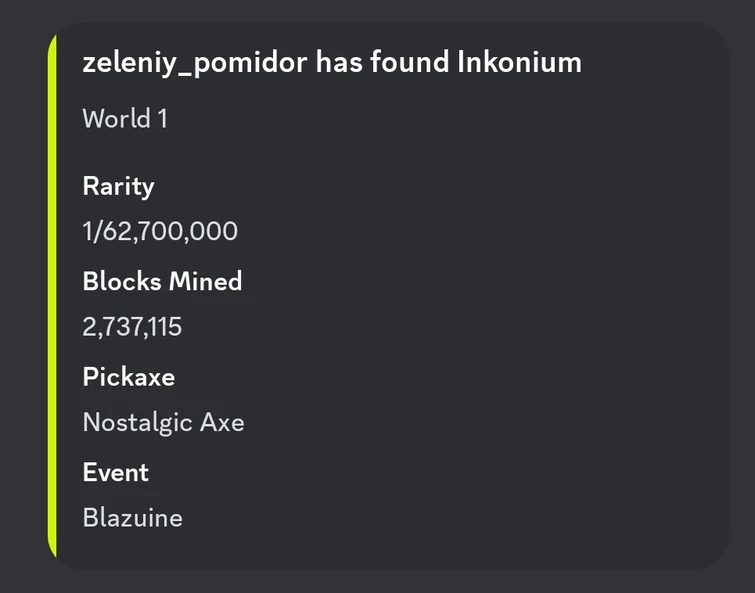This screenshot has width=755, height=593.
Task: Click the embed title about finding Inkonium
Action: [331, 63]
